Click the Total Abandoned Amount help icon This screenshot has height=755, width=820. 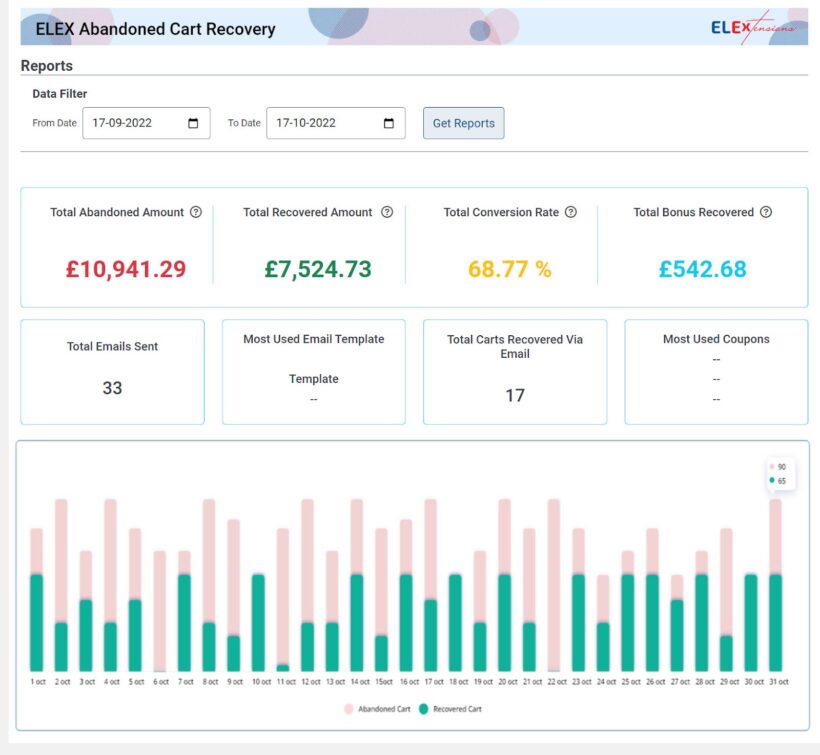(x=196, y=212)
